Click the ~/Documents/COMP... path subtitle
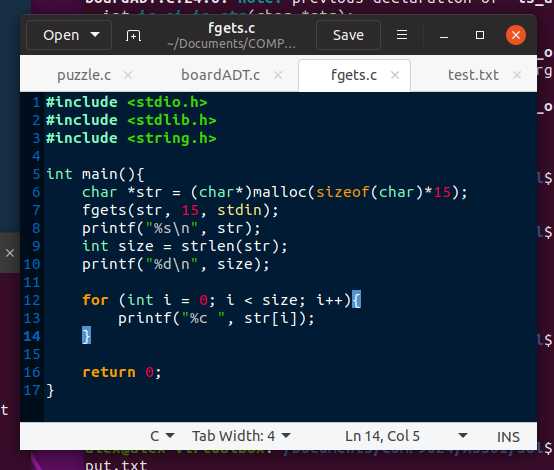This screenshot has height=470, width=554. tap(231, 43)
